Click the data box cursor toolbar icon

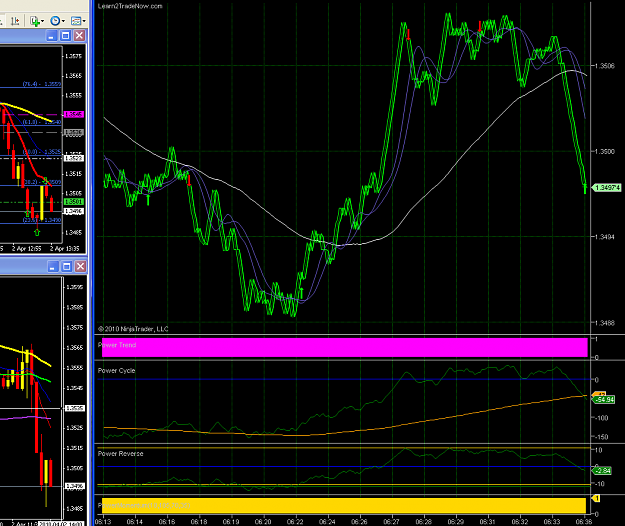pyautogui.click(x=15, y=21)
